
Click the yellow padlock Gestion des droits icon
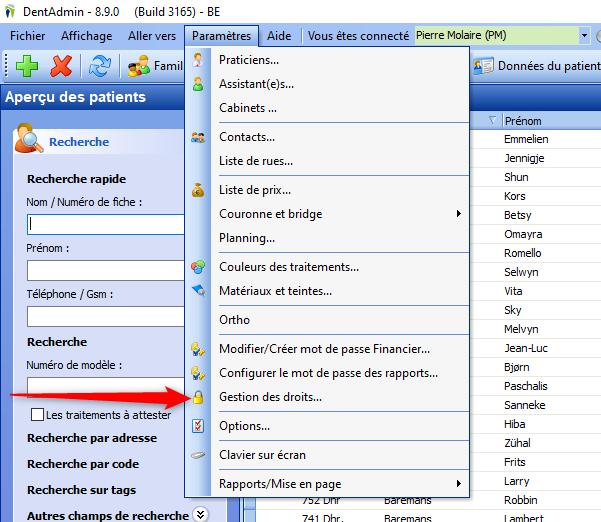[x=198, y=397]
